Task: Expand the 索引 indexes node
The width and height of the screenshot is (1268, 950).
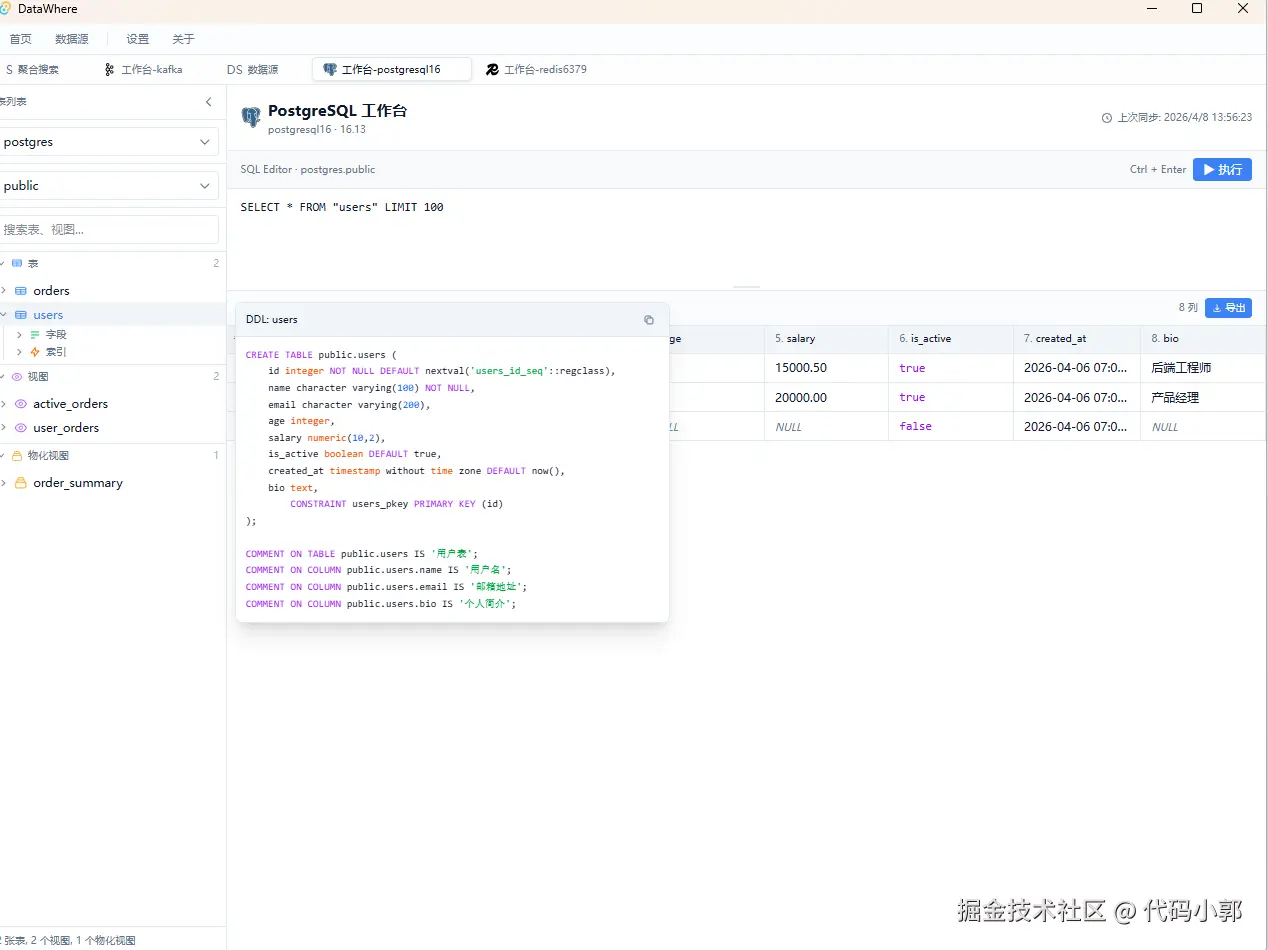Action: [19, 352]
